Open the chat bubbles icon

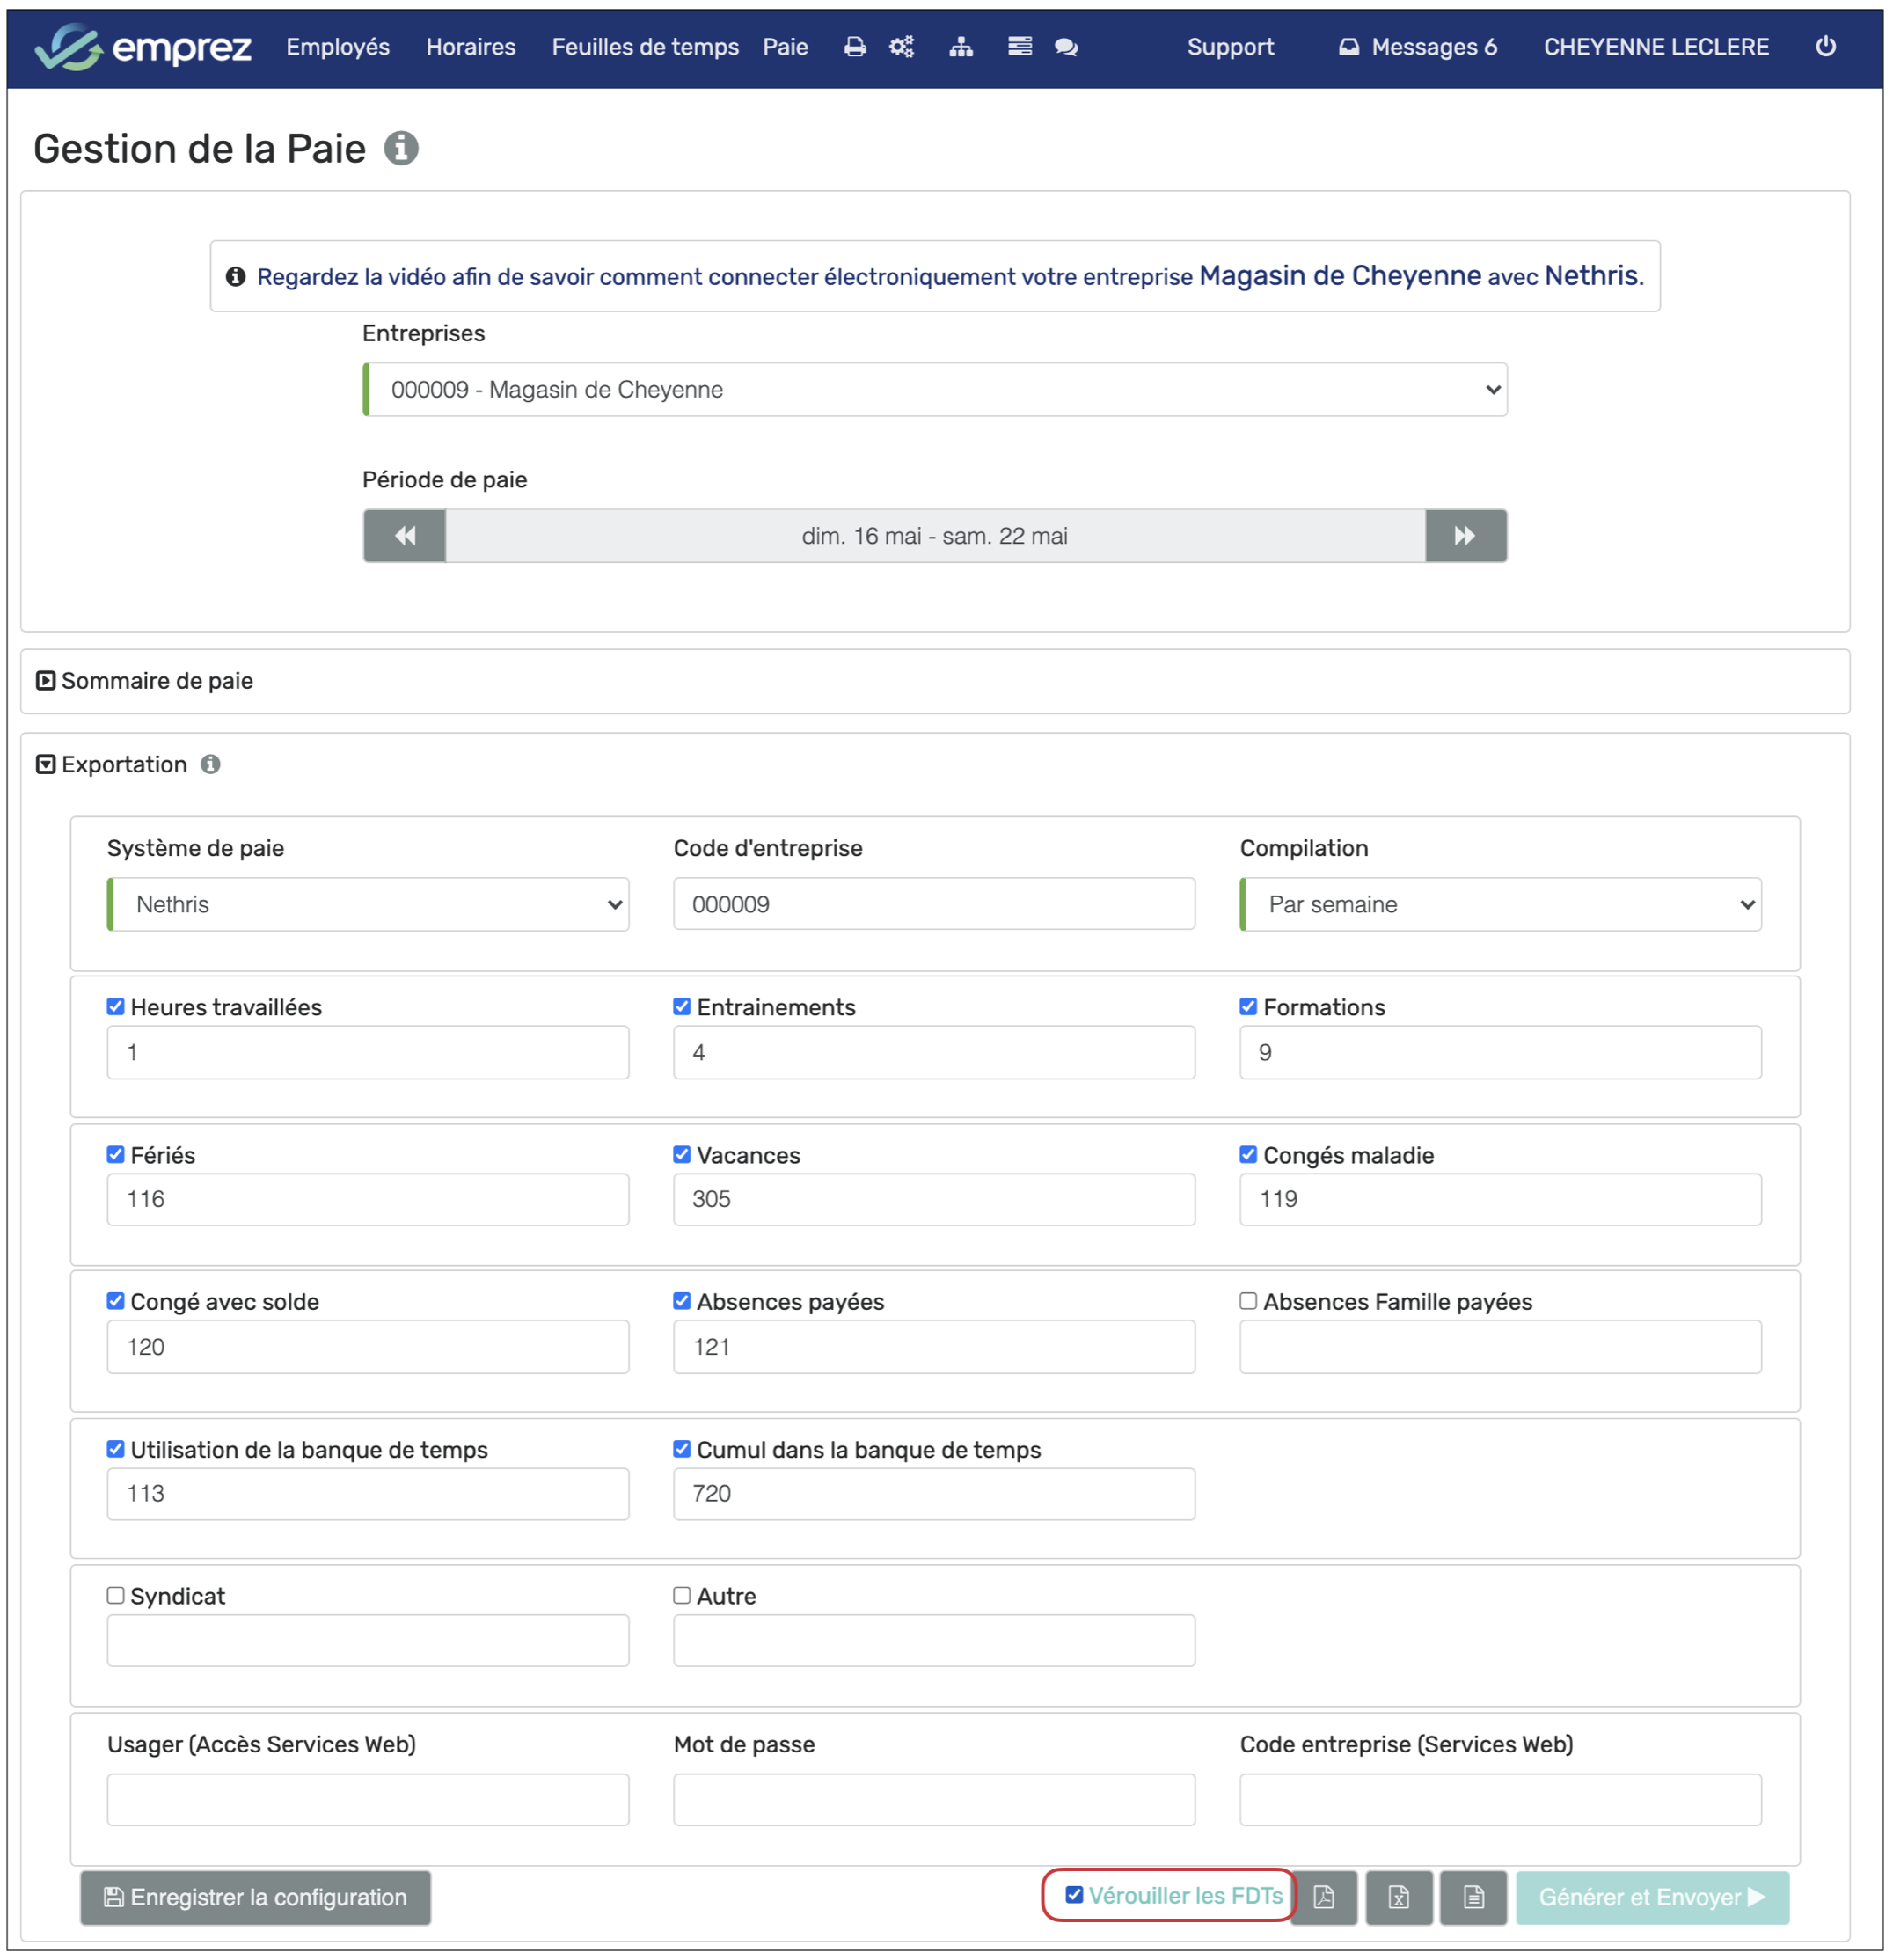(1066, 47)
